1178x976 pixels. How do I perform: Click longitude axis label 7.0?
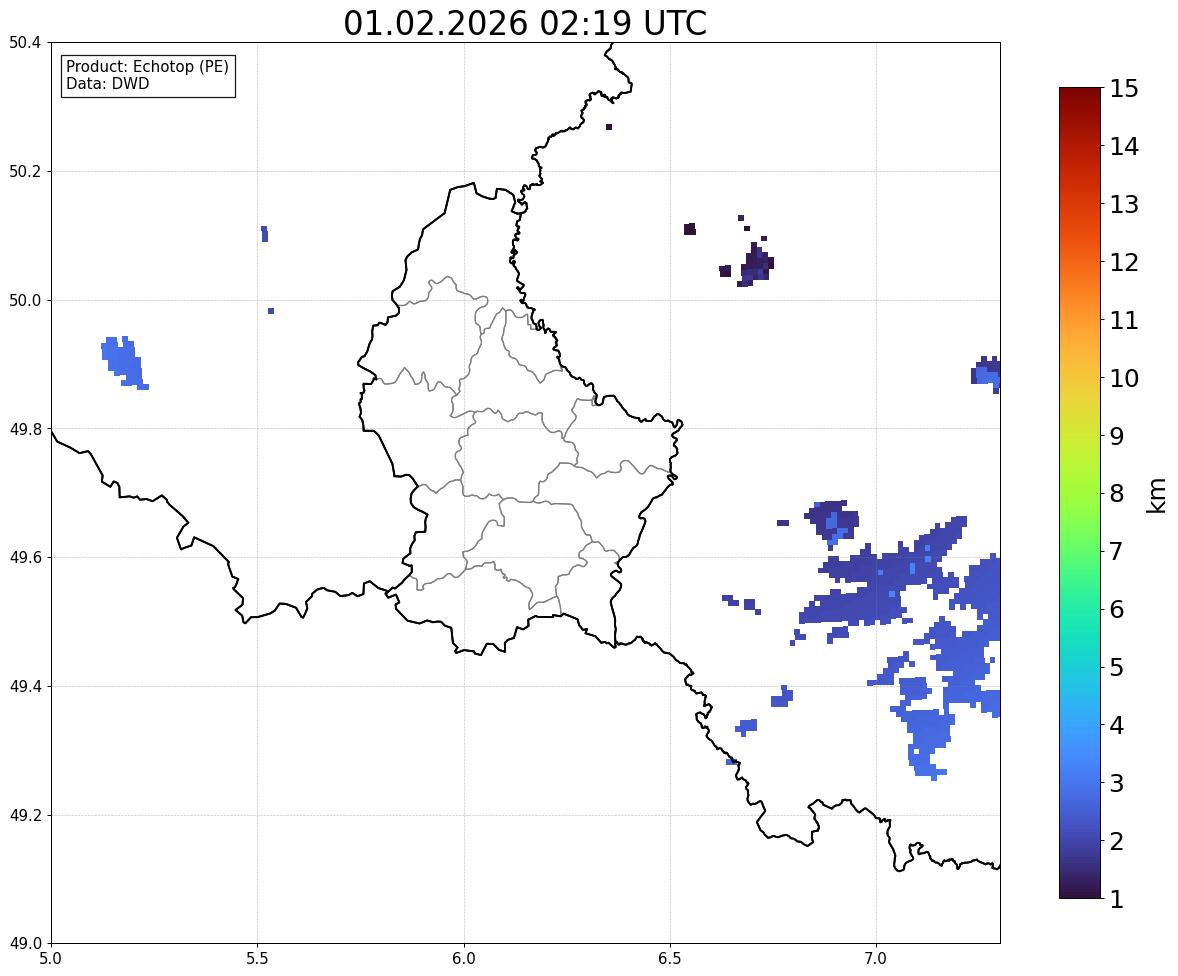876,959
